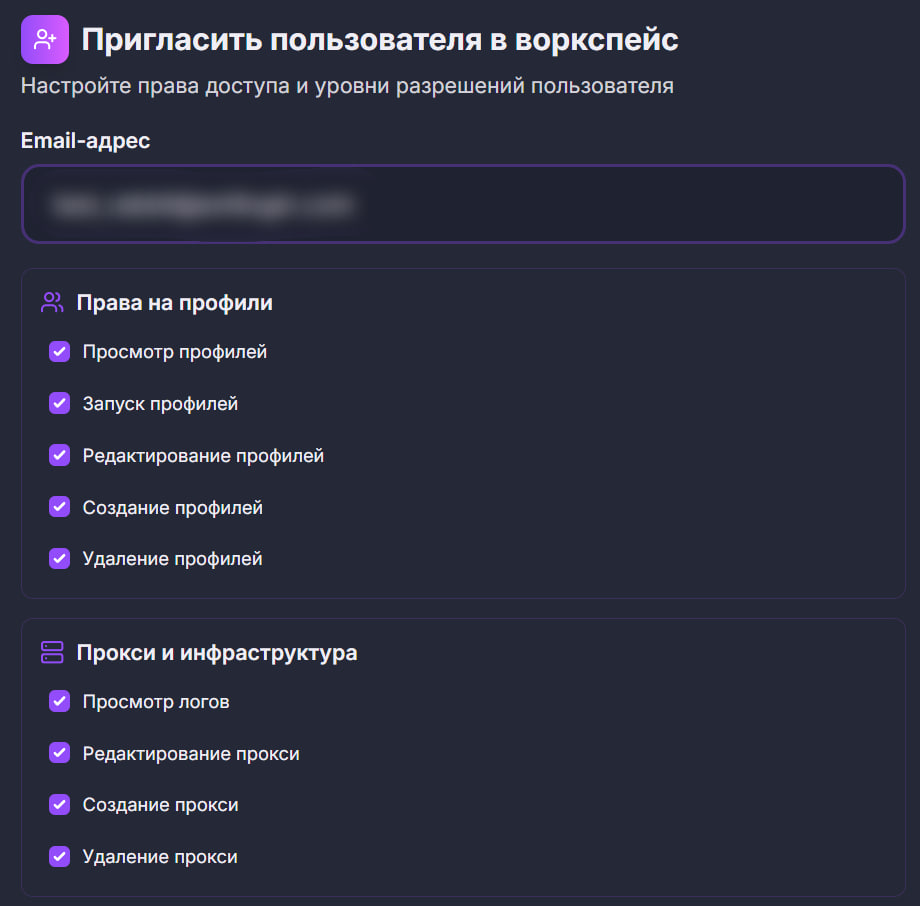Viewport: 920px width, 906px height.
Task: Toggle the Редактирование прокси checkbox
Action: point(59,753)
